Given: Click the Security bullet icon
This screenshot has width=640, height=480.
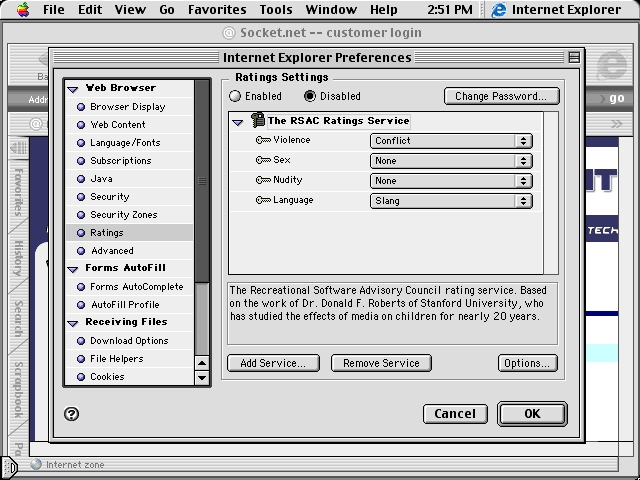Looking at the screenshot, I should pyautogui.click(x=81, y=197).
